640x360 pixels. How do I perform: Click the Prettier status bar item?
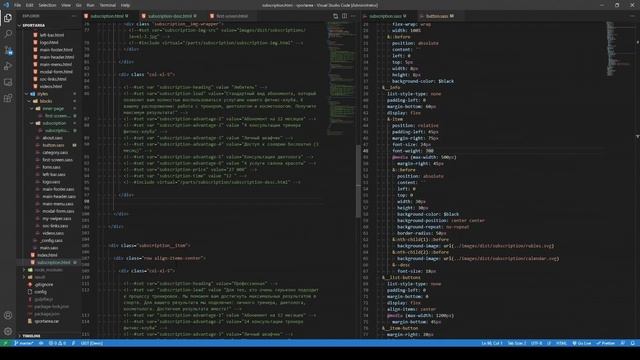(605, 343)
